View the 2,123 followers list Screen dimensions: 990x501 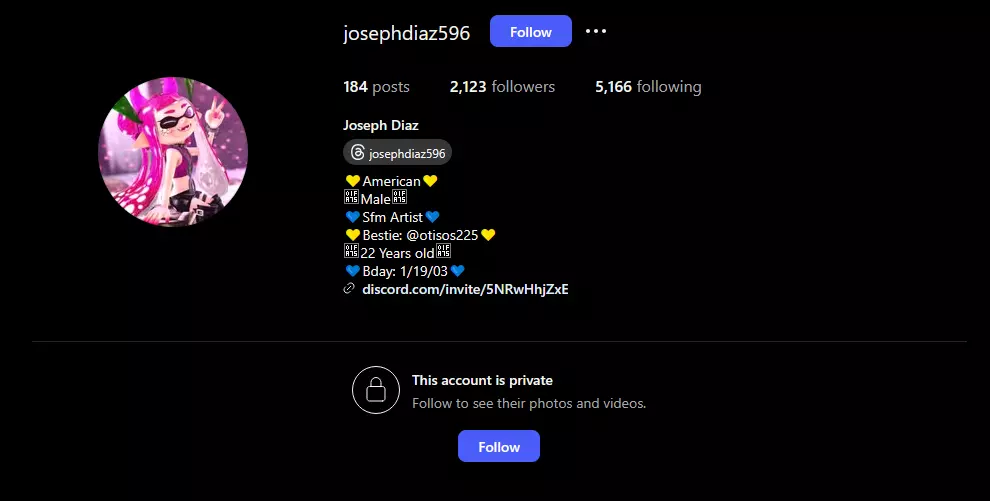tap(502, 86)
